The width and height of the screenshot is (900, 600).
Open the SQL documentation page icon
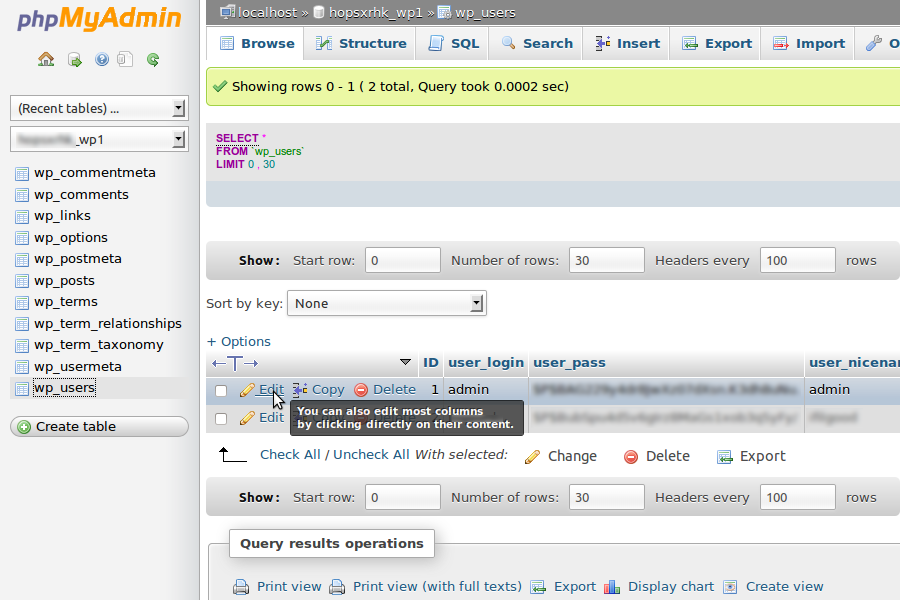point(125,59)
